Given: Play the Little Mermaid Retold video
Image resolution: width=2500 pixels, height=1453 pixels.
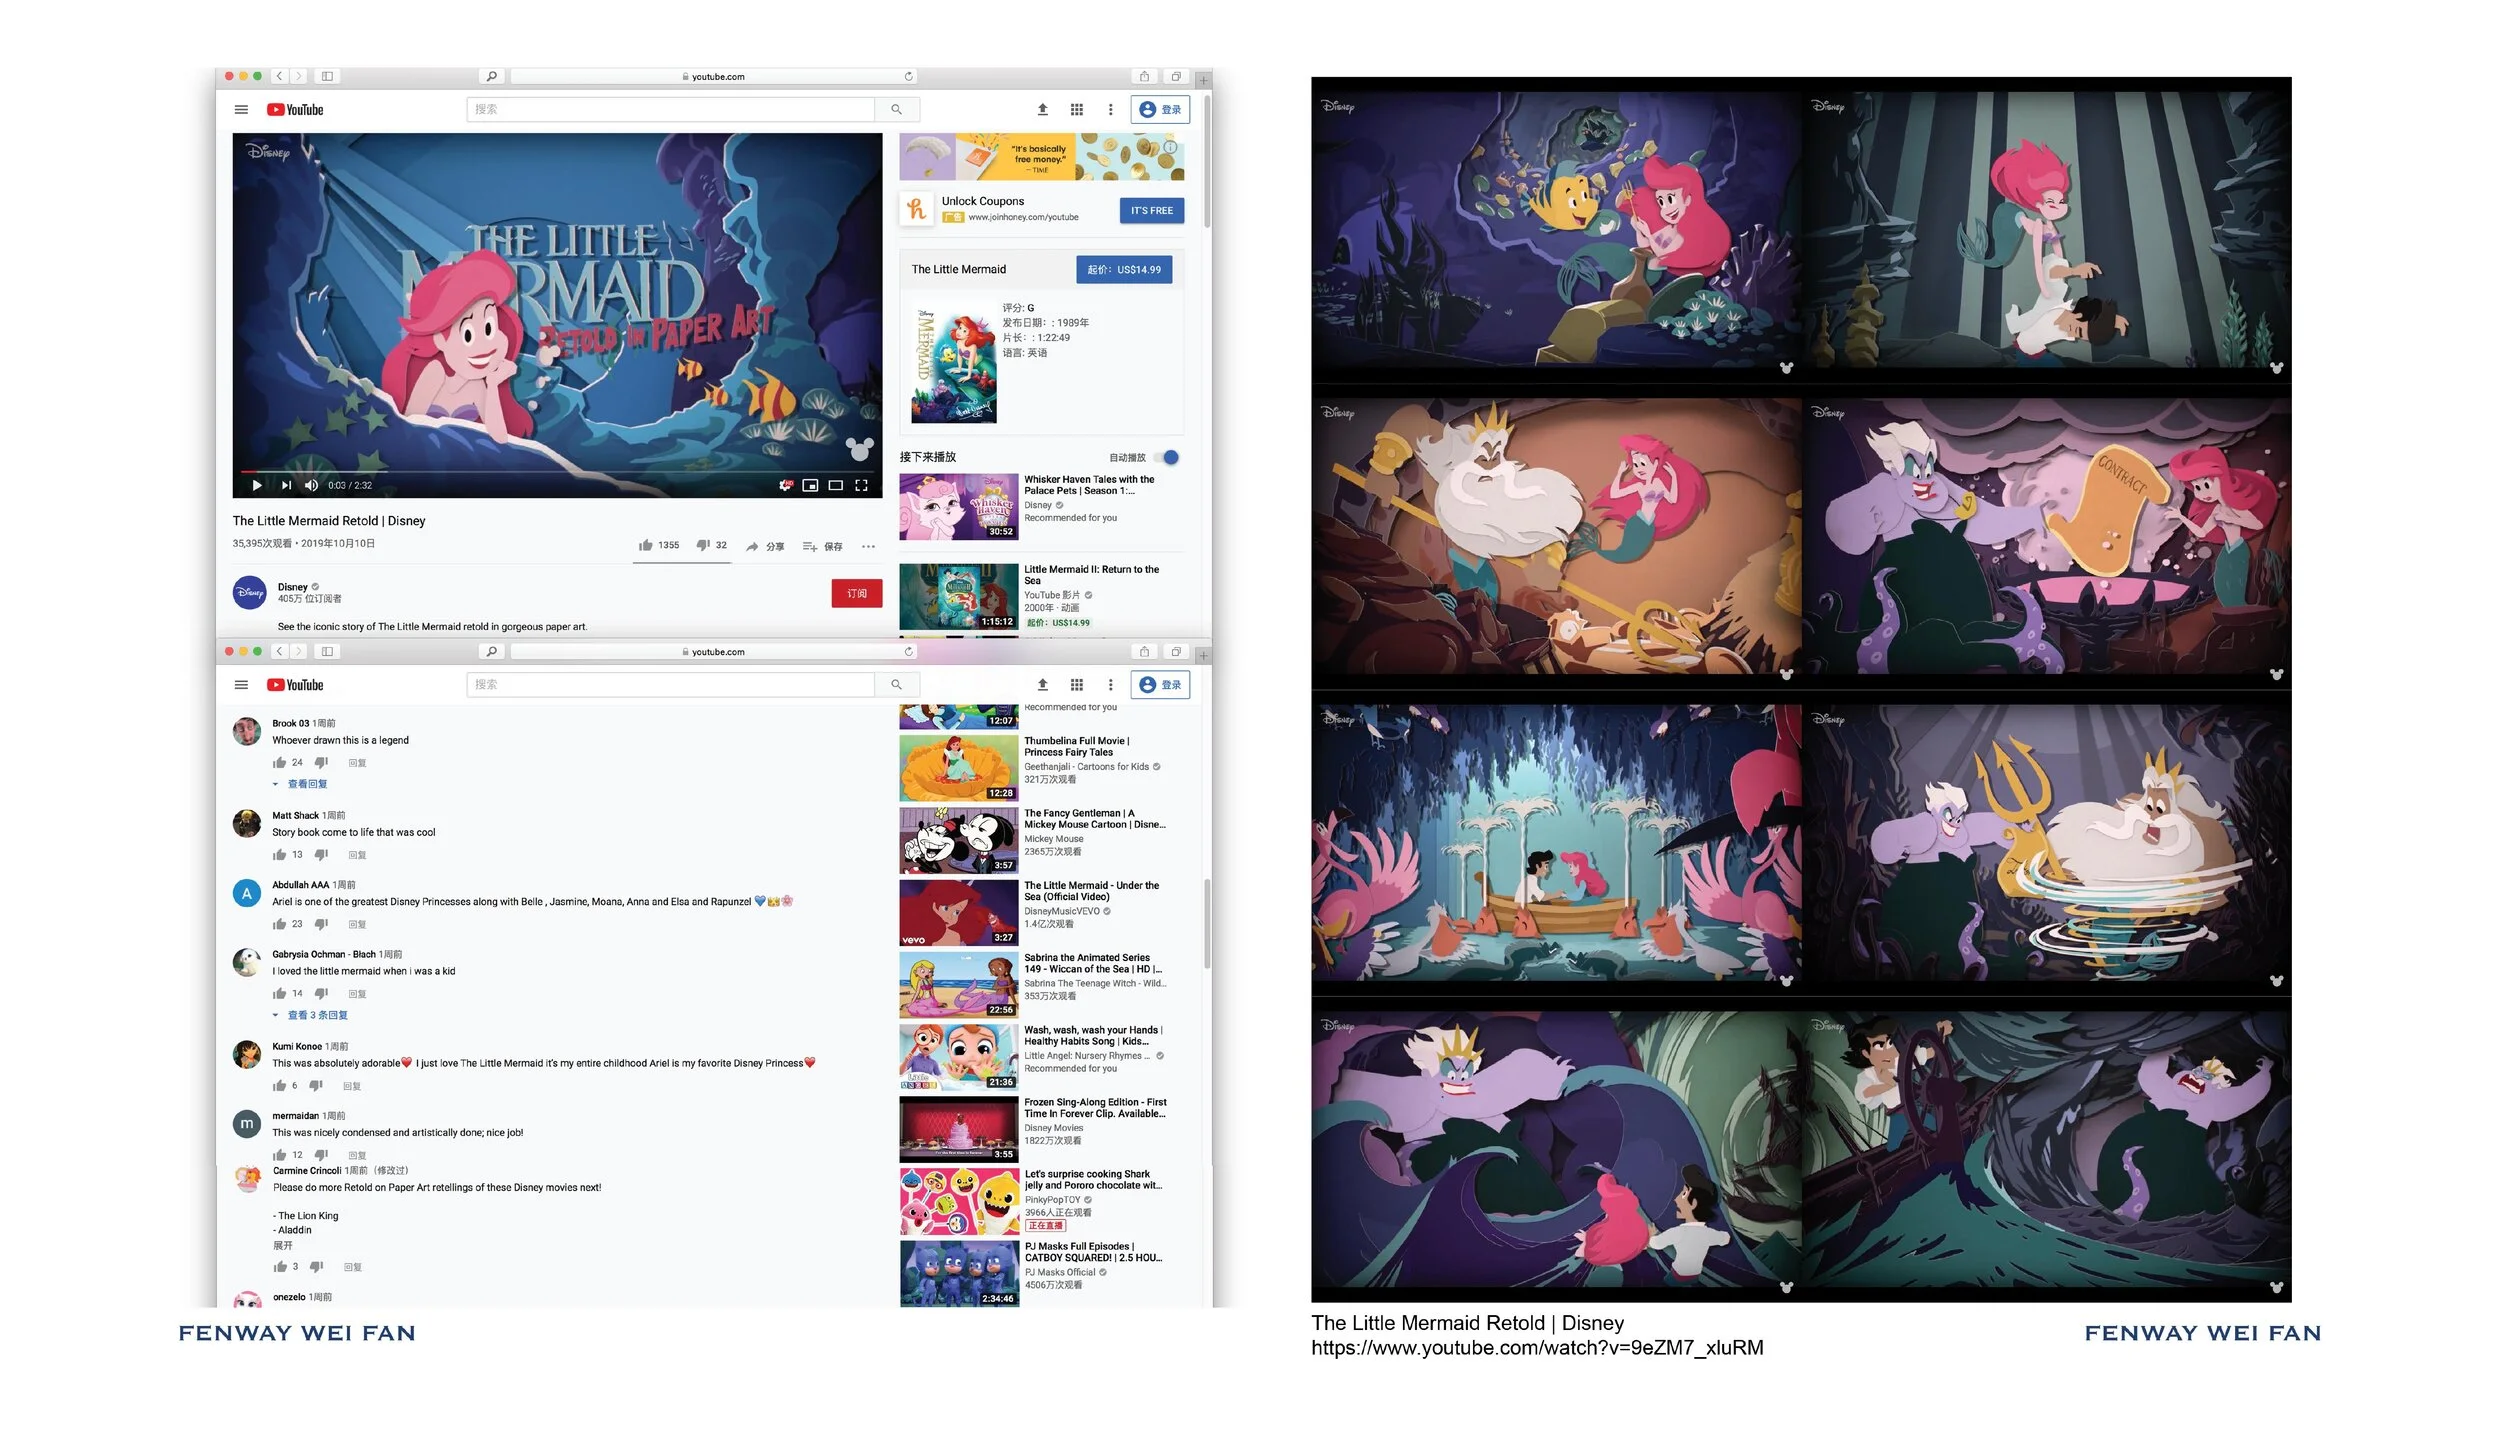Looking at the screenshot, I should click(x=257, y=485).
